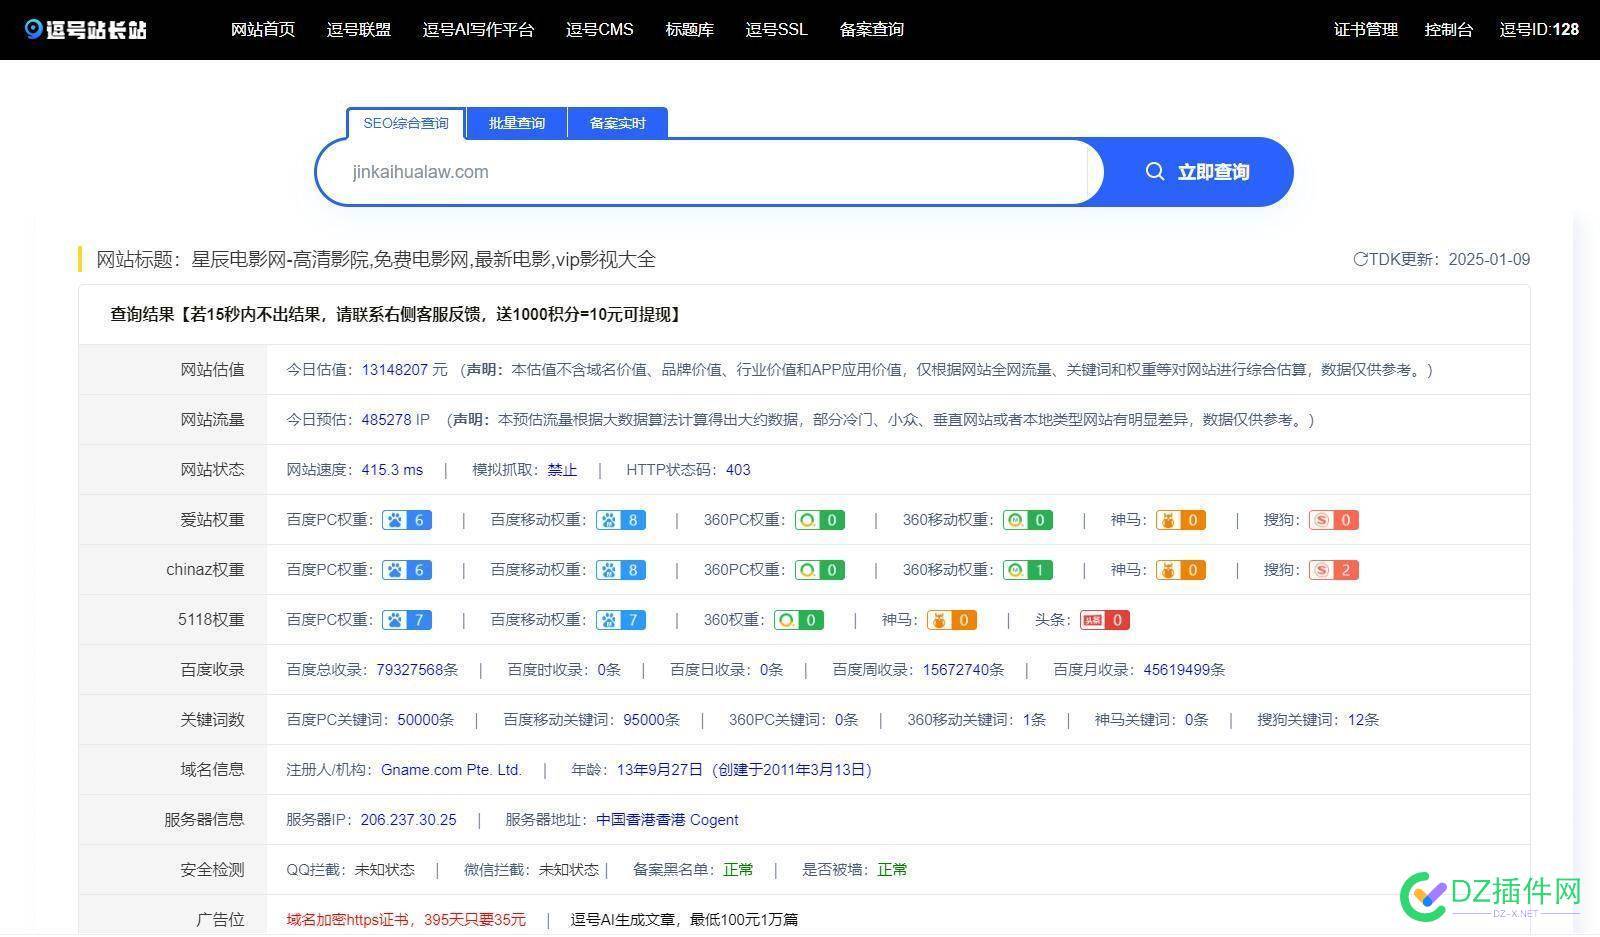Viewport: 1600px width, 937px height.
Task: Click 5118权重 神马 badge 0
Action: (952, 620)
